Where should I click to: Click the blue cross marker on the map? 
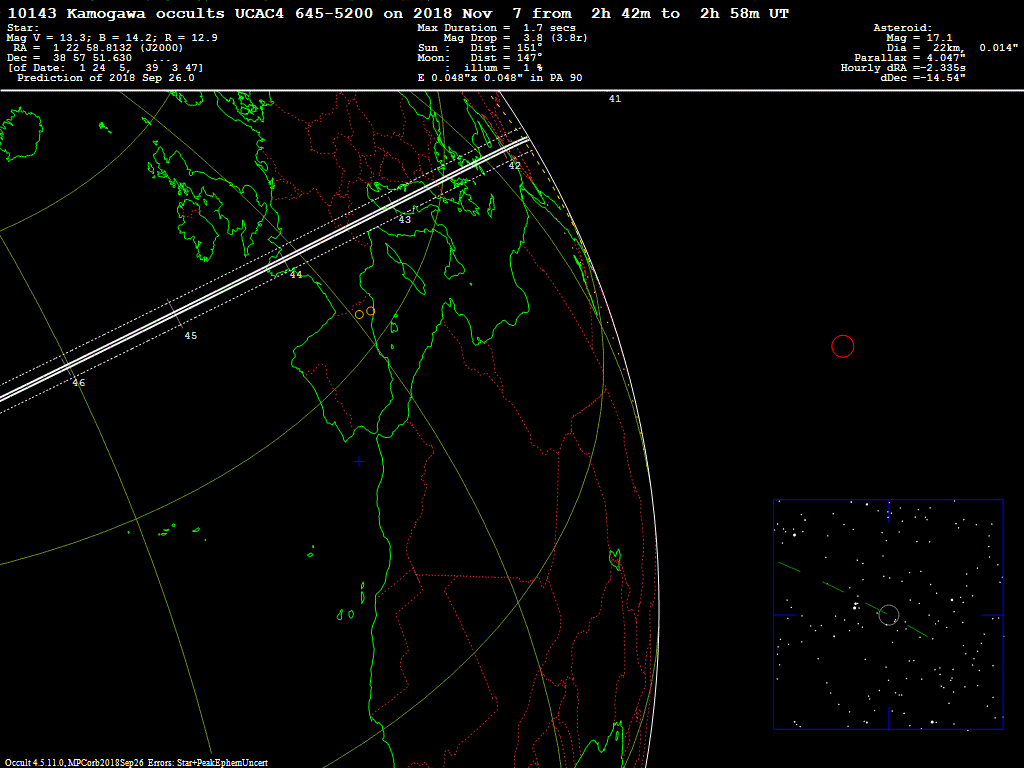pos(358,461)
